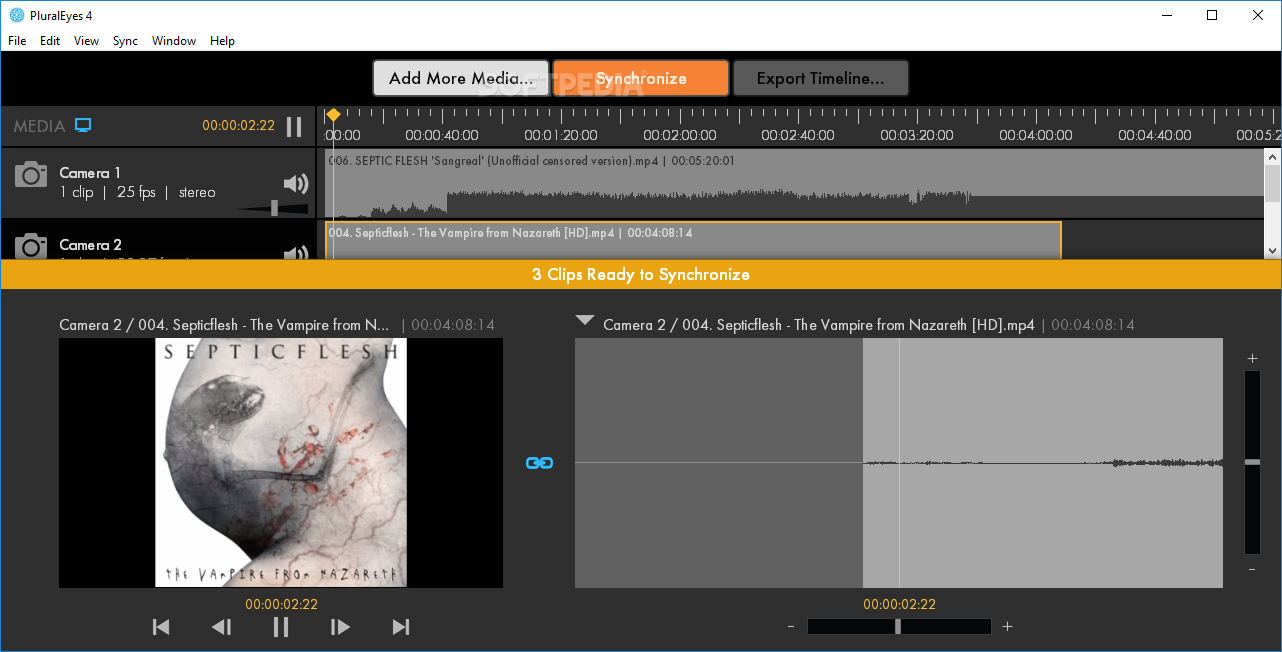This screenshot has width=1282, height=652.
Task: Click the PluralEyes 4 app icon
Action: click(16, 15)
